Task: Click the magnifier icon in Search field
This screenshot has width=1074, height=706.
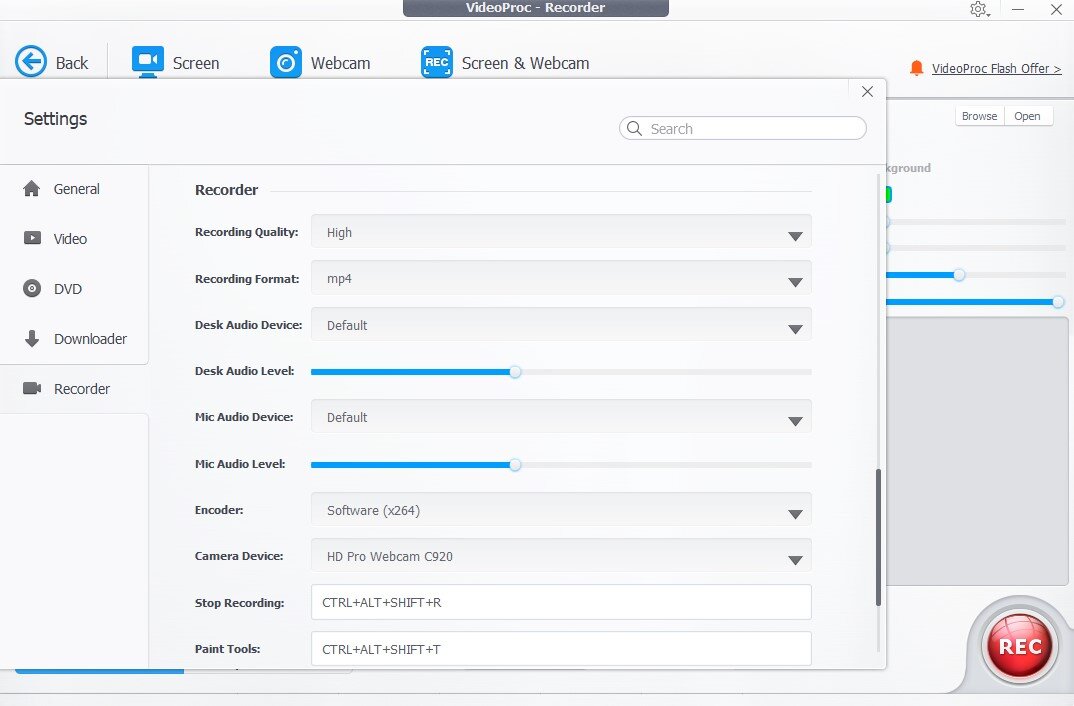Action: [x=634, y=129]
